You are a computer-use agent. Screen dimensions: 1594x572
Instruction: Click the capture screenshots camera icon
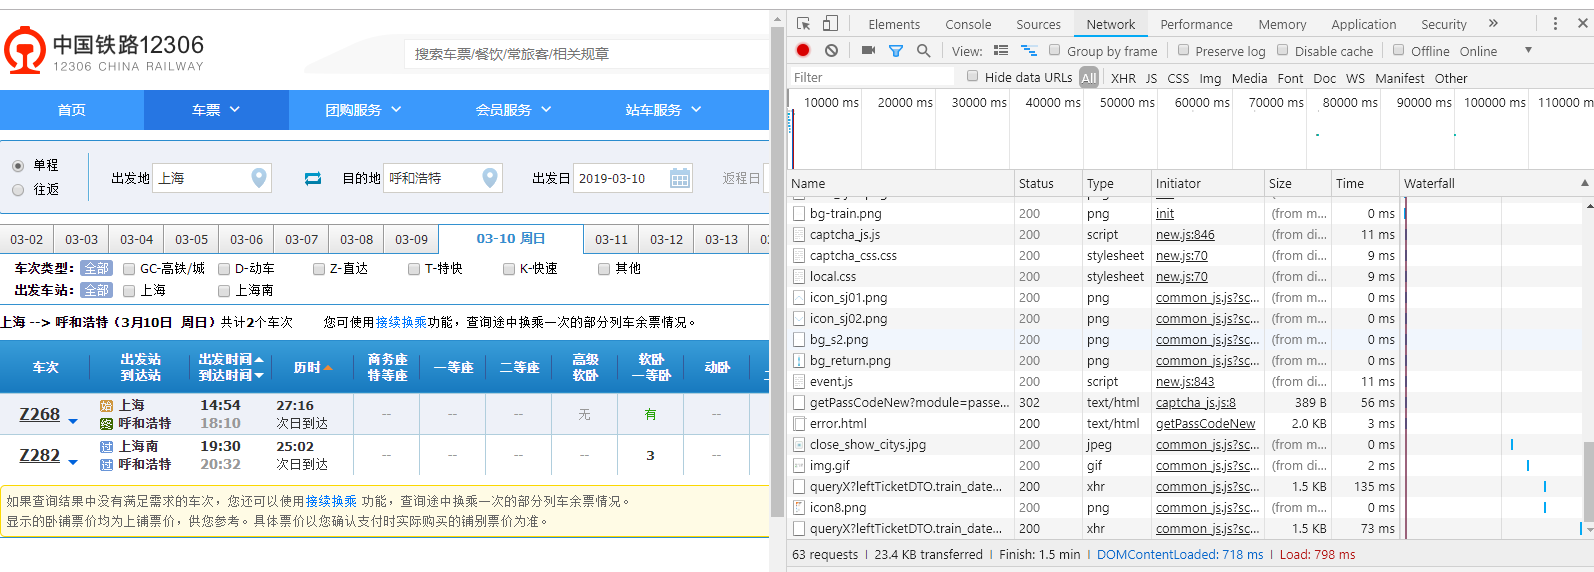pyautogui.click(x=868, y=50)
